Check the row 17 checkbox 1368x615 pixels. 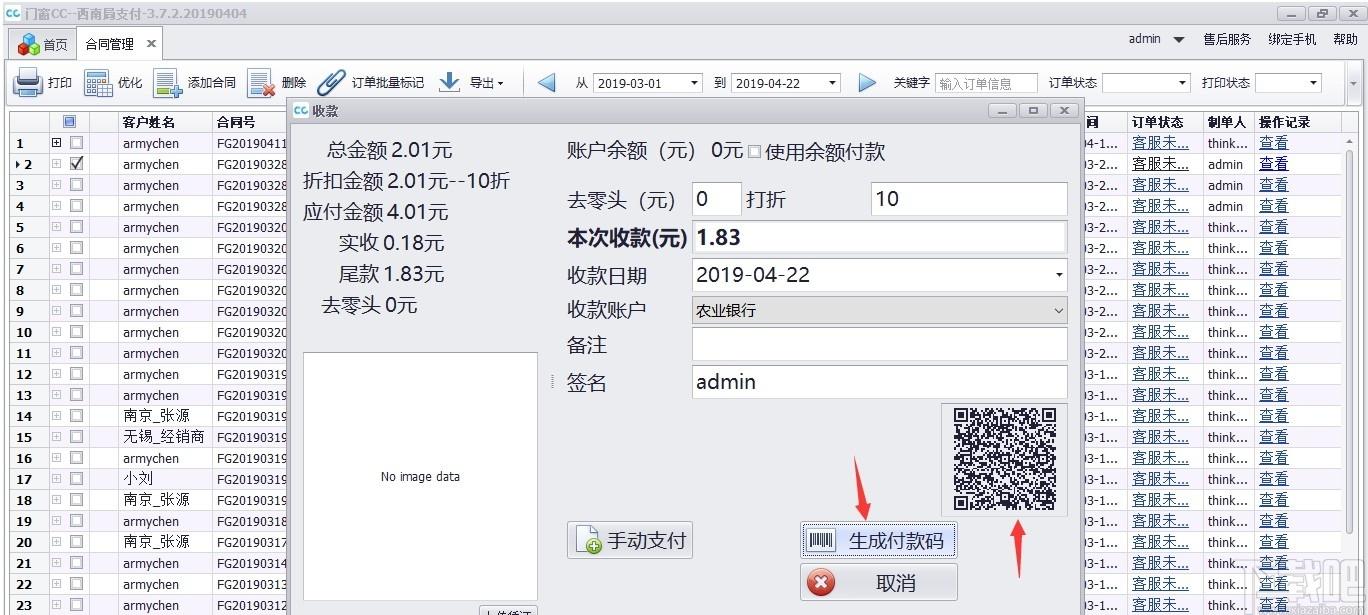coord(76,479)
